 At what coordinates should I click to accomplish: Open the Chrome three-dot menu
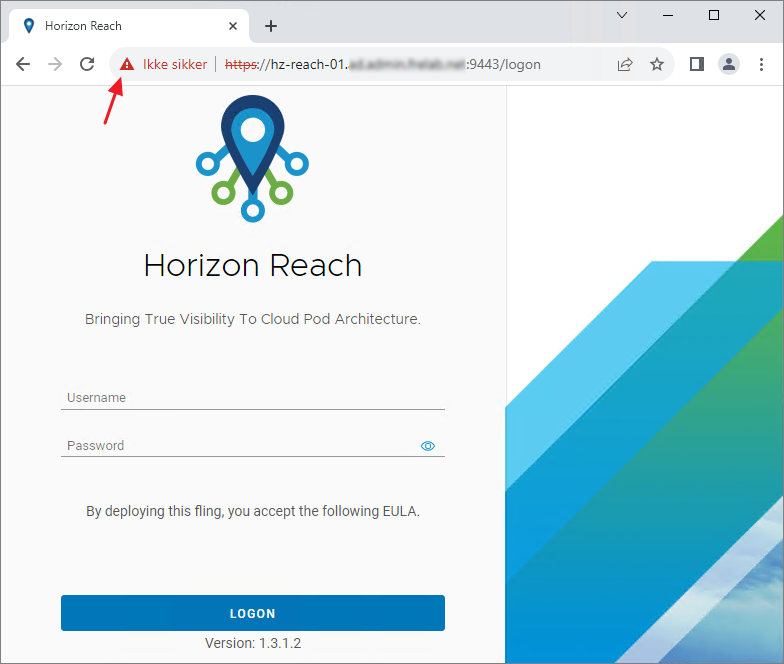[761, 64]
